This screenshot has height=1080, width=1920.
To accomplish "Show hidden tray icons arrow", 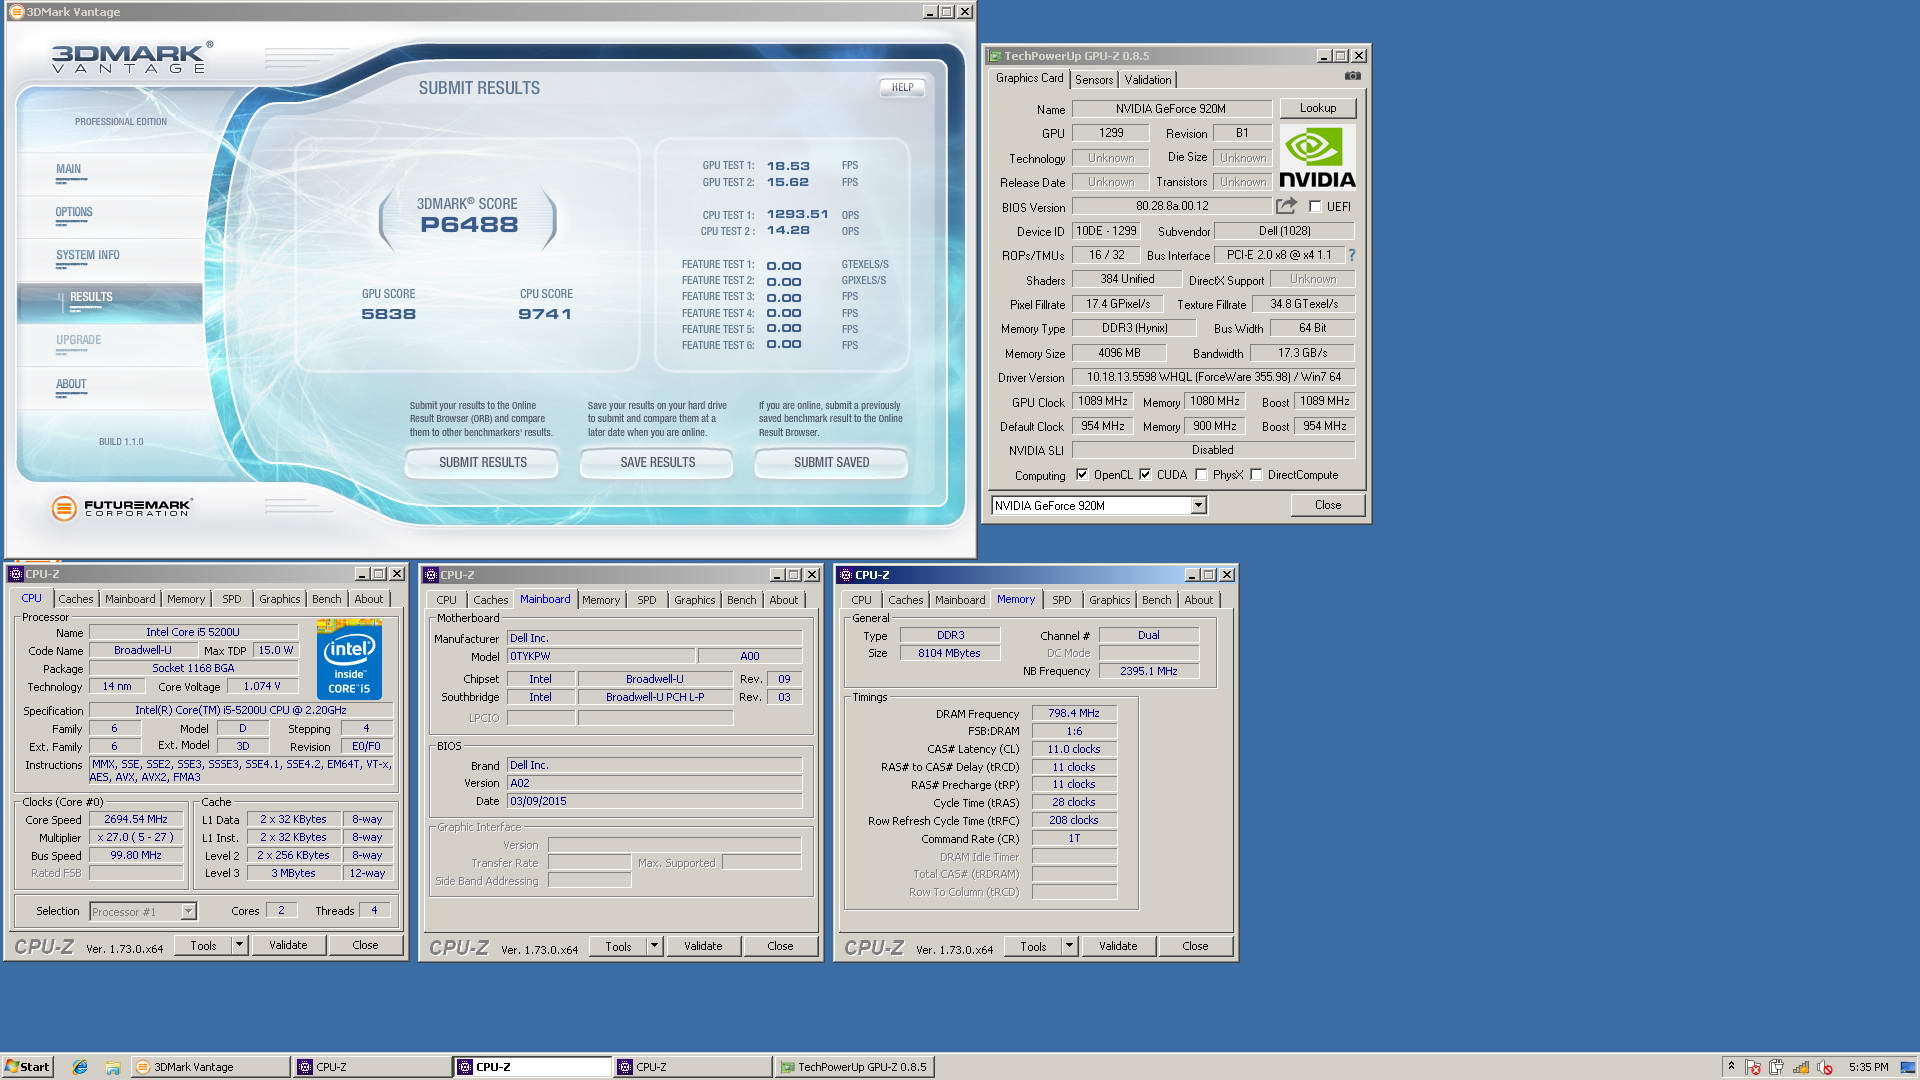I will tap(1731, 1067).
